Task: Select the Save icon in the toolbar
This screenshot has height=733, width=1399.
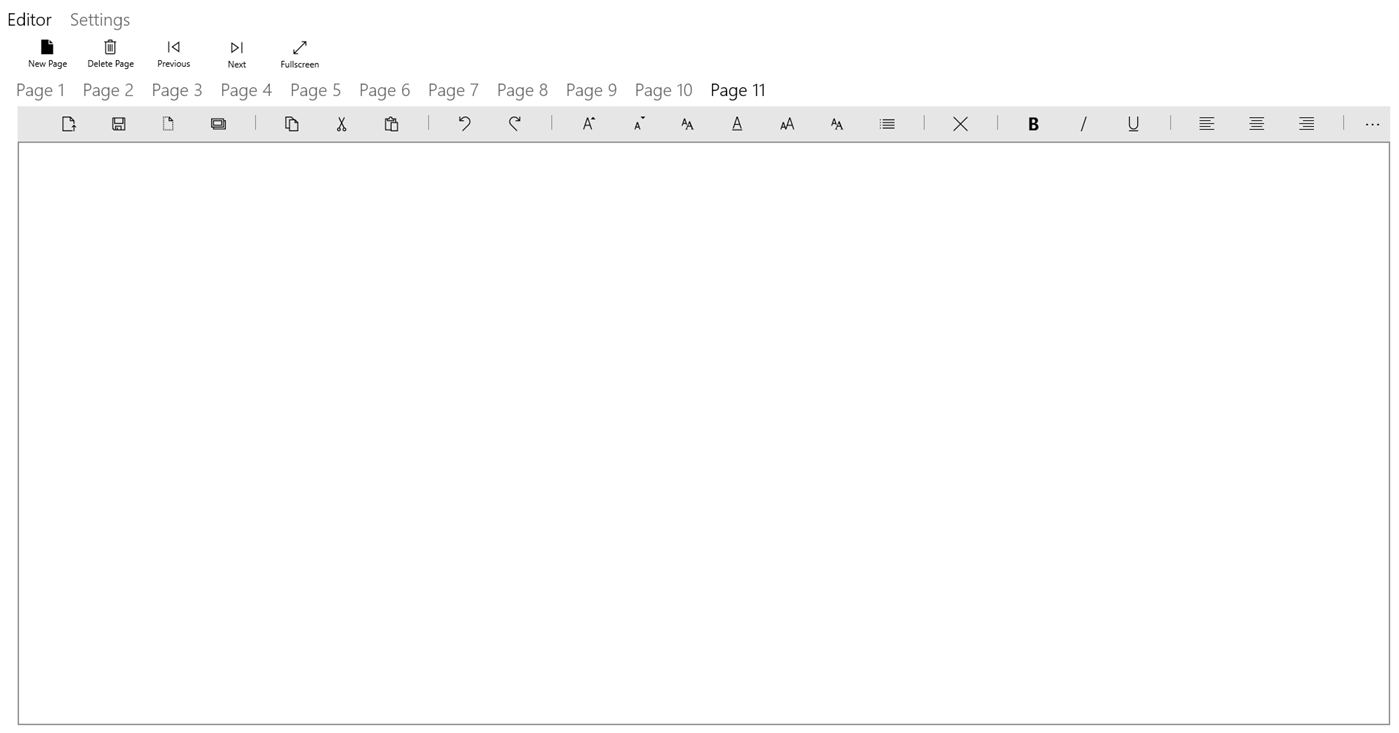Action: [118, 123]
